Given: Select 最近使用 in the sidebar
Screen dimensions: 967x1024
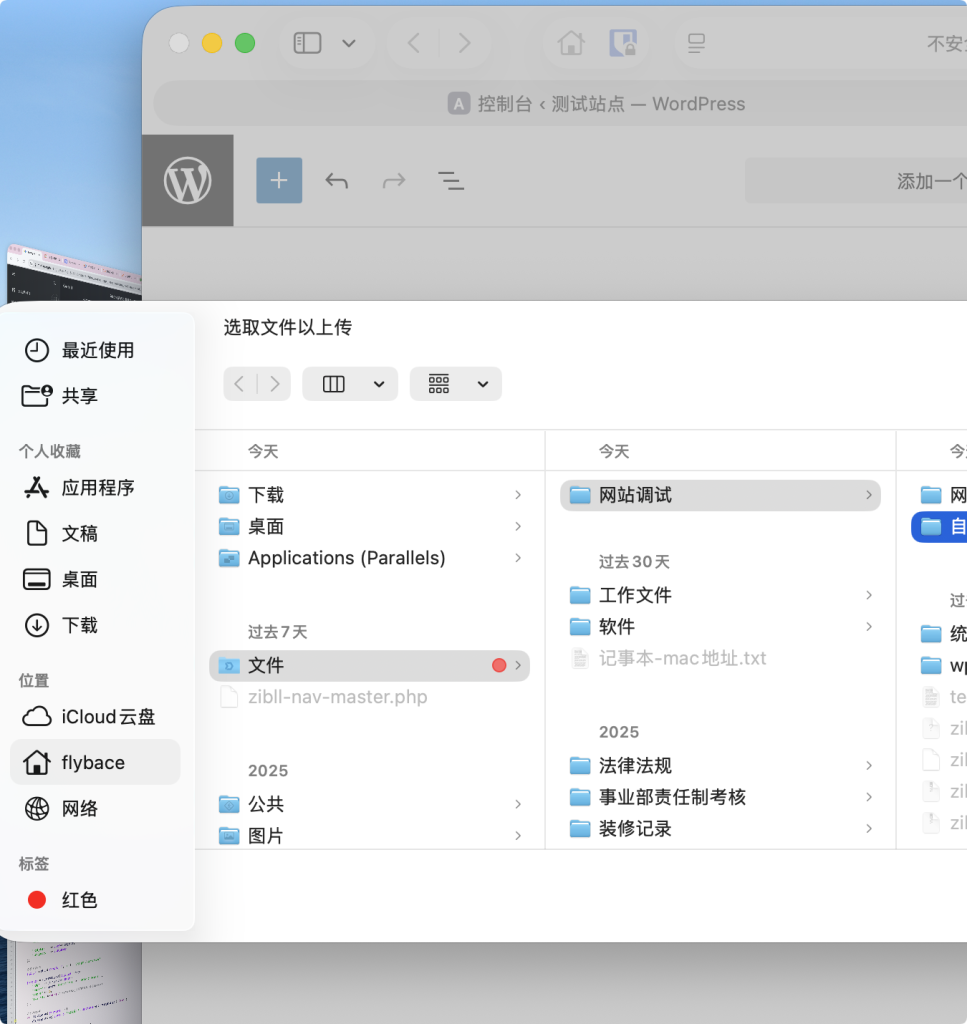Looking at the screenshot, I should point(97,350).
